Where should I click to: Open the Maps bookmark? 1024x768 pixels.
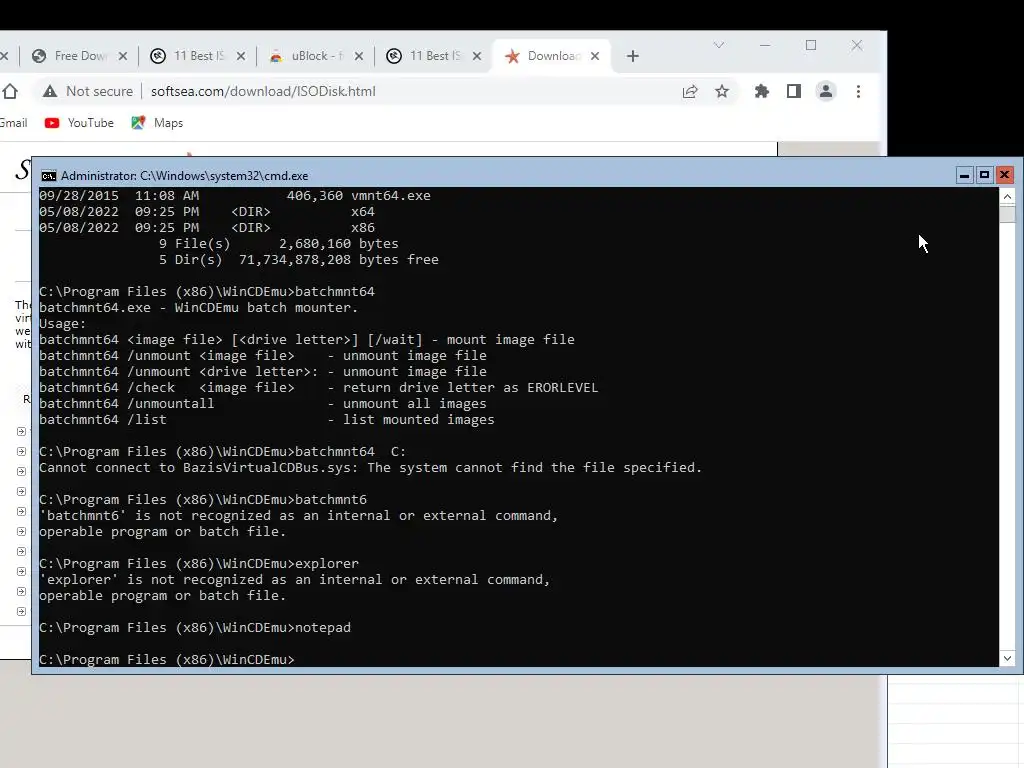pos(157,123)
